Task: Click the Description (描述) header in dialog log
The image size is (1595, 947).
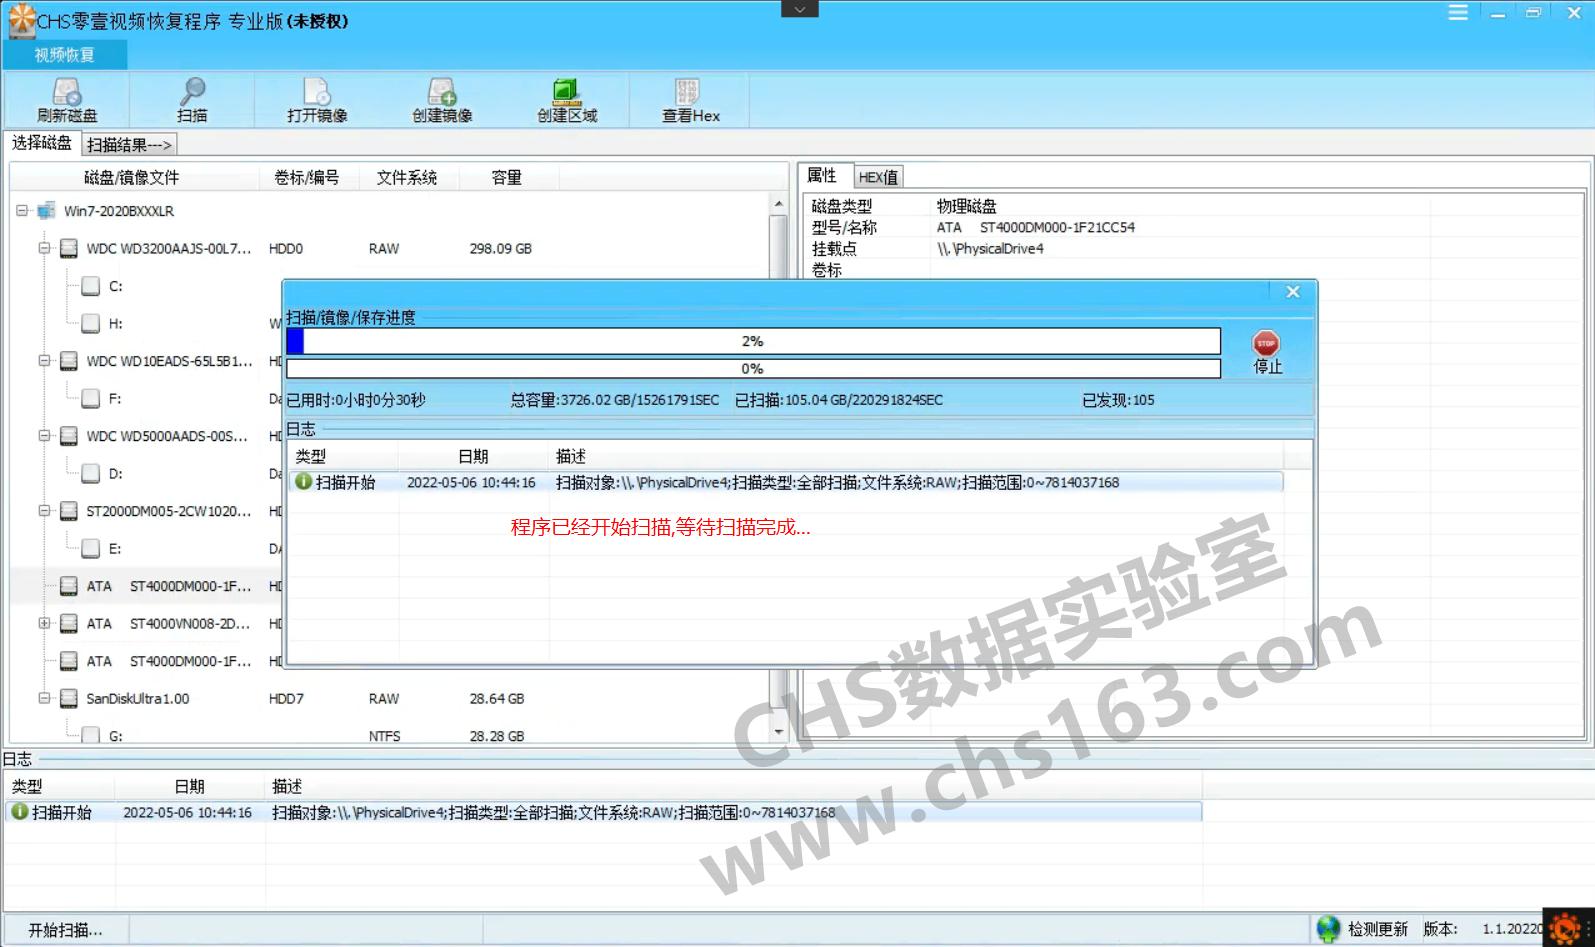Action: (x=571, y=456)
